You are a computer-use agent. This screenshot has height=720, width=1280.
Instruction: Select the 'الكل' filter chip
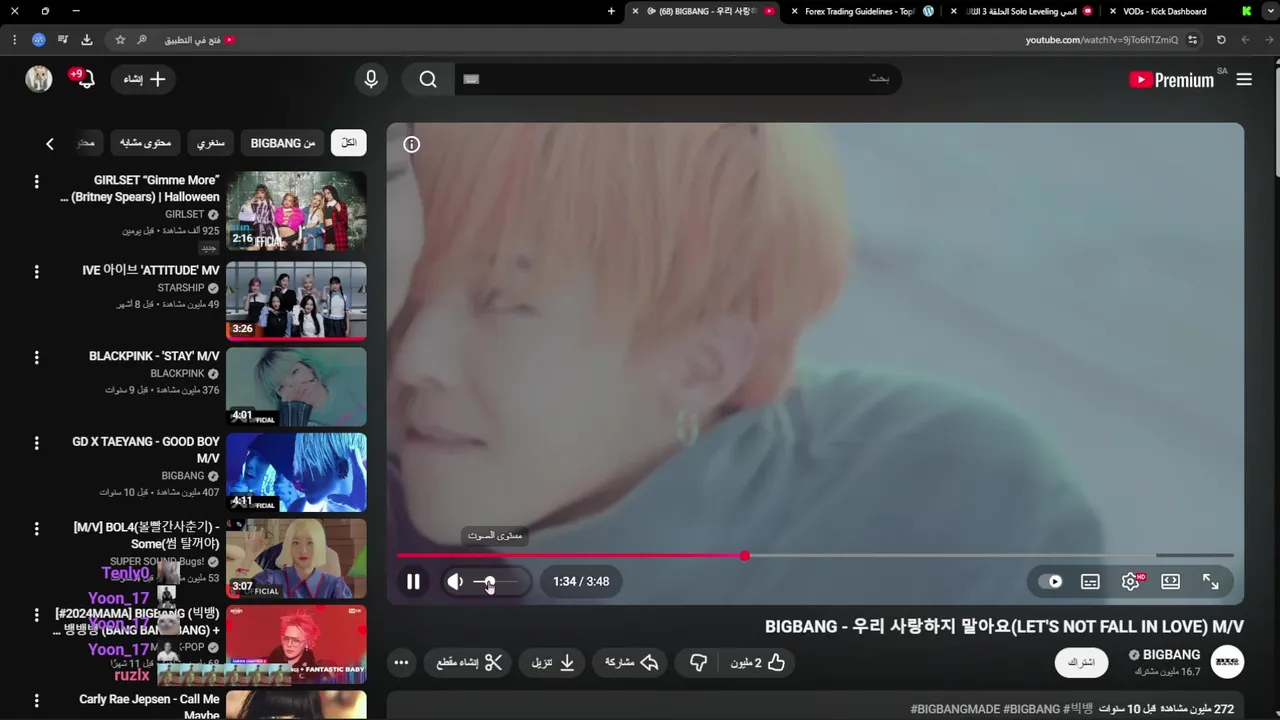[349, 143]
